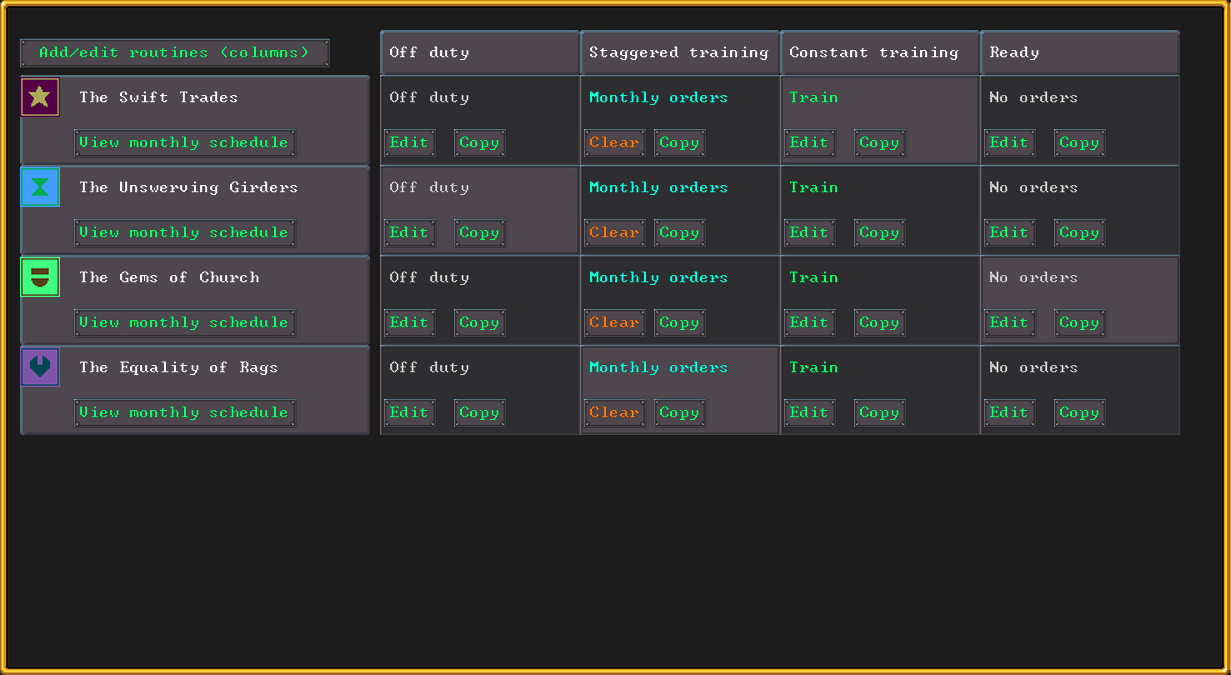View monthly schedule for The Gems of Church
The width and height of the screenshot is (1231, 675).
click(x=185, y=323)
